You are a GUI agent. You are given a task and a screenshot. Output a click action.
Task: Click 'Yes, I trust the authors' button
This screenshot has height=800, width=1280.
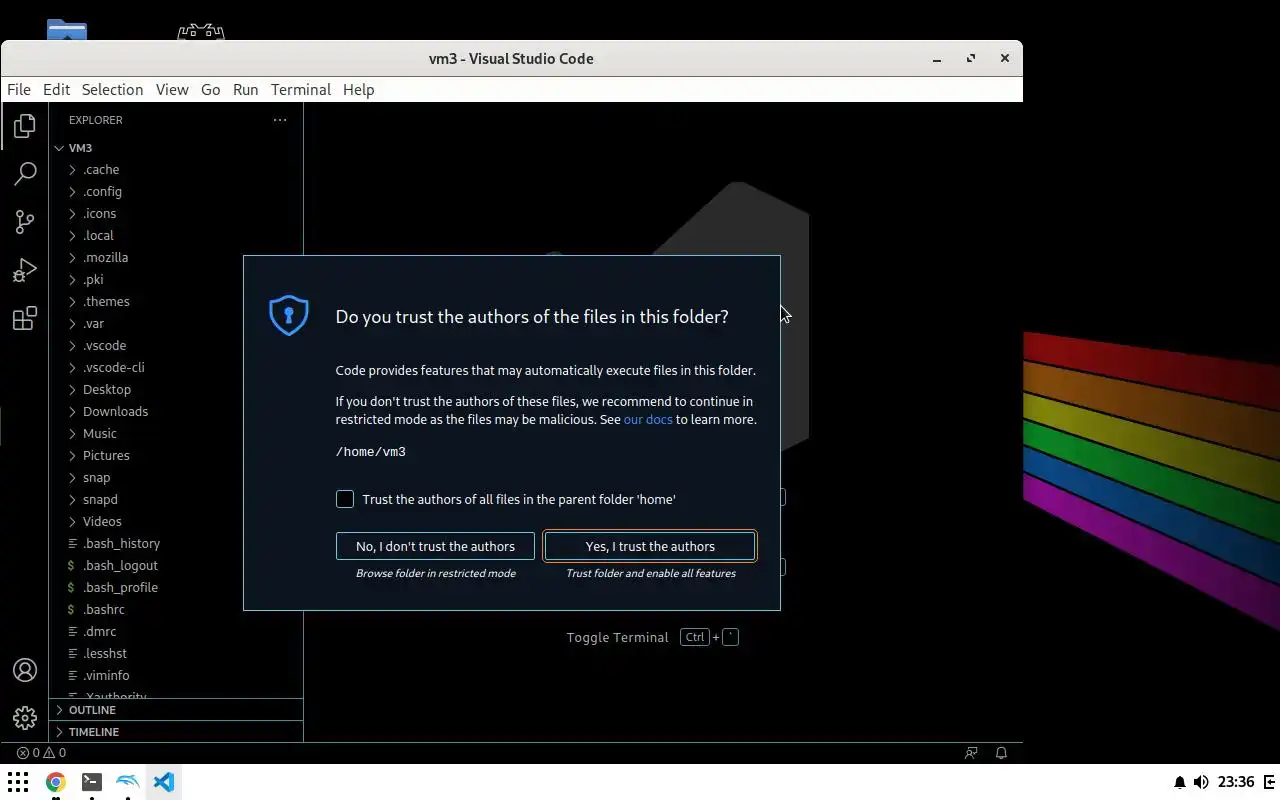(x=650, y=546)
